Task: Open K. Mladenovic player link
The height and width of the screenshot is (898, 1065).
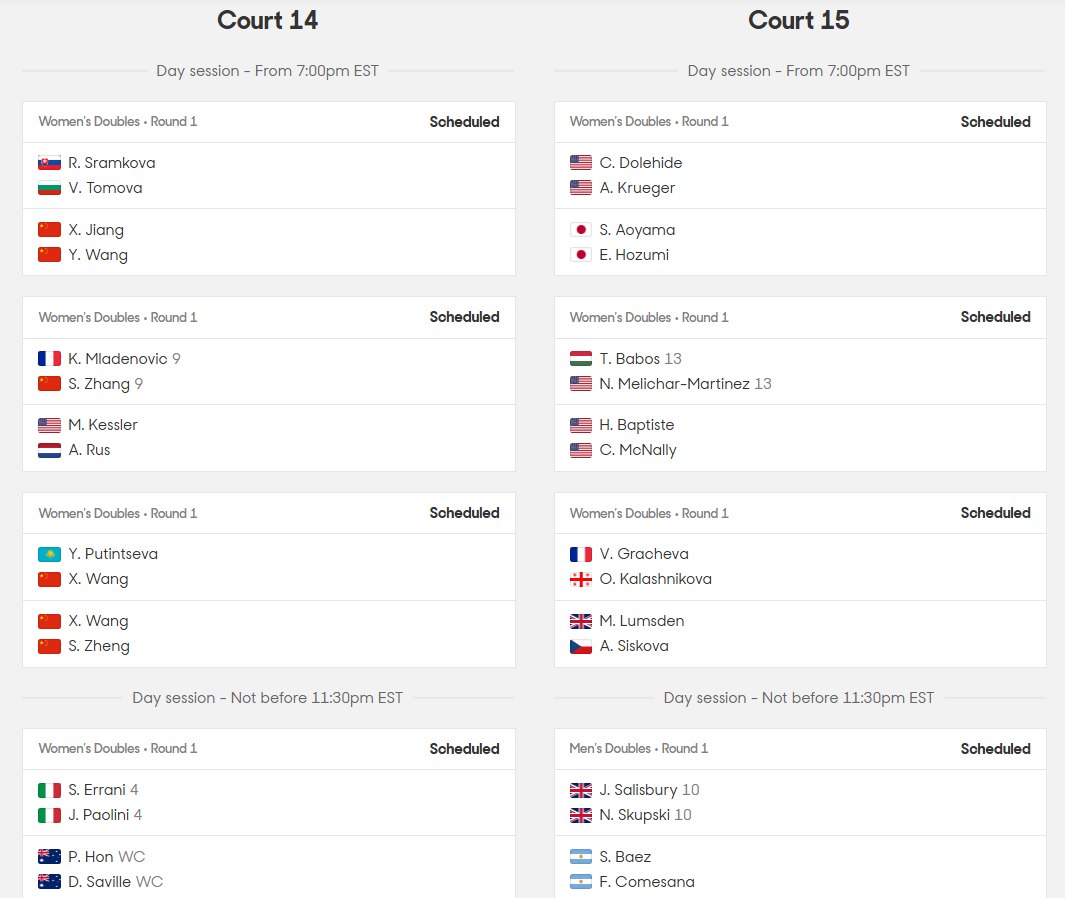Action: click(x=118, y=359)
